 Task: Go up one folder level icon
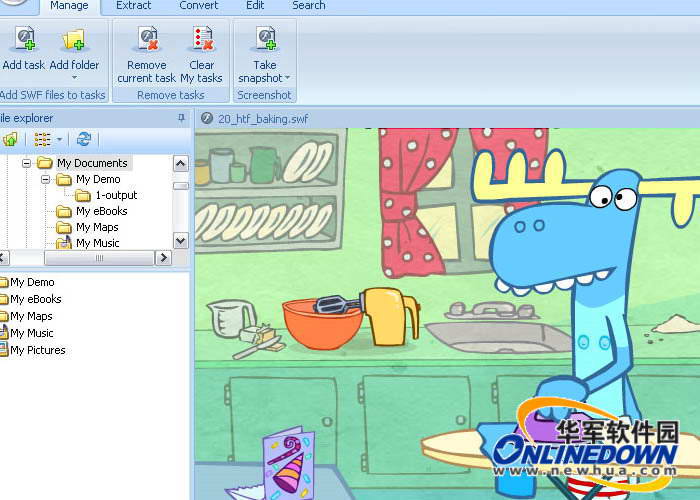tap(10, 139)
